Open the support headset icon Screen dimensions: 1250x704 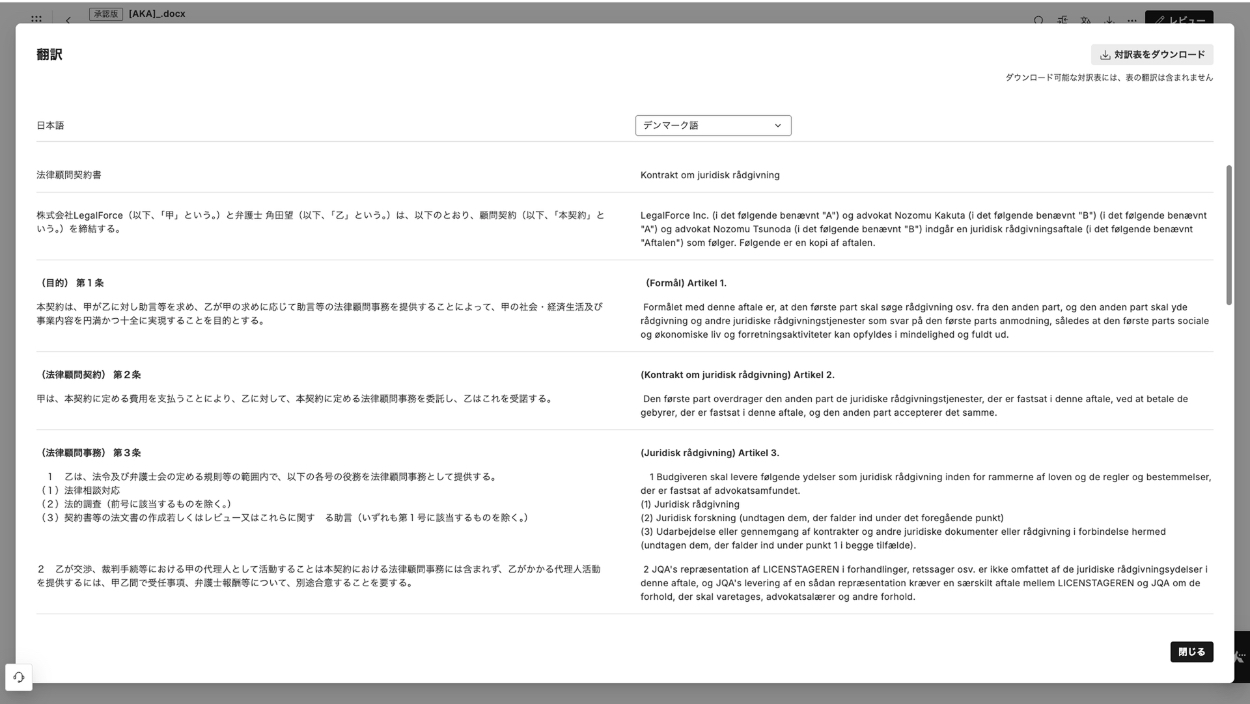19,677
